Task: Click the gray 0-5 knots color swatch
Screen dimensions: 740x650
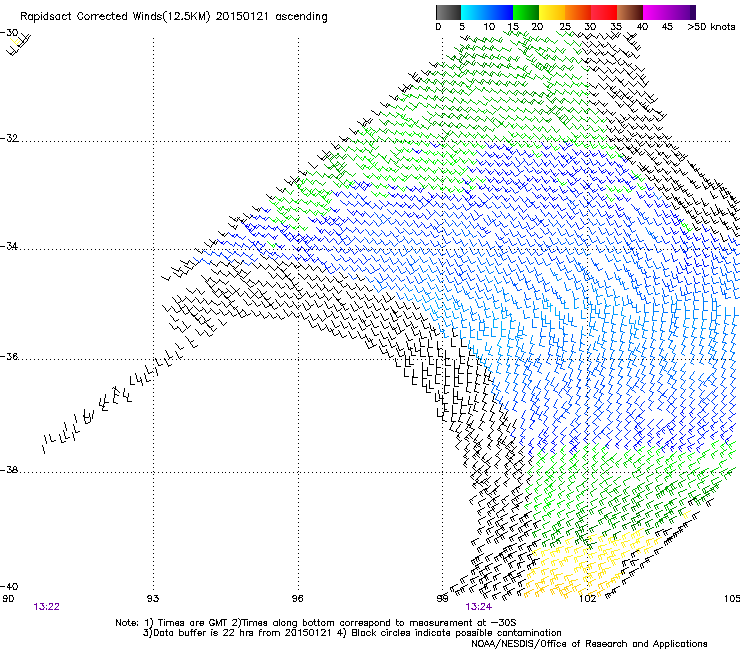Action: click(448, 12)
